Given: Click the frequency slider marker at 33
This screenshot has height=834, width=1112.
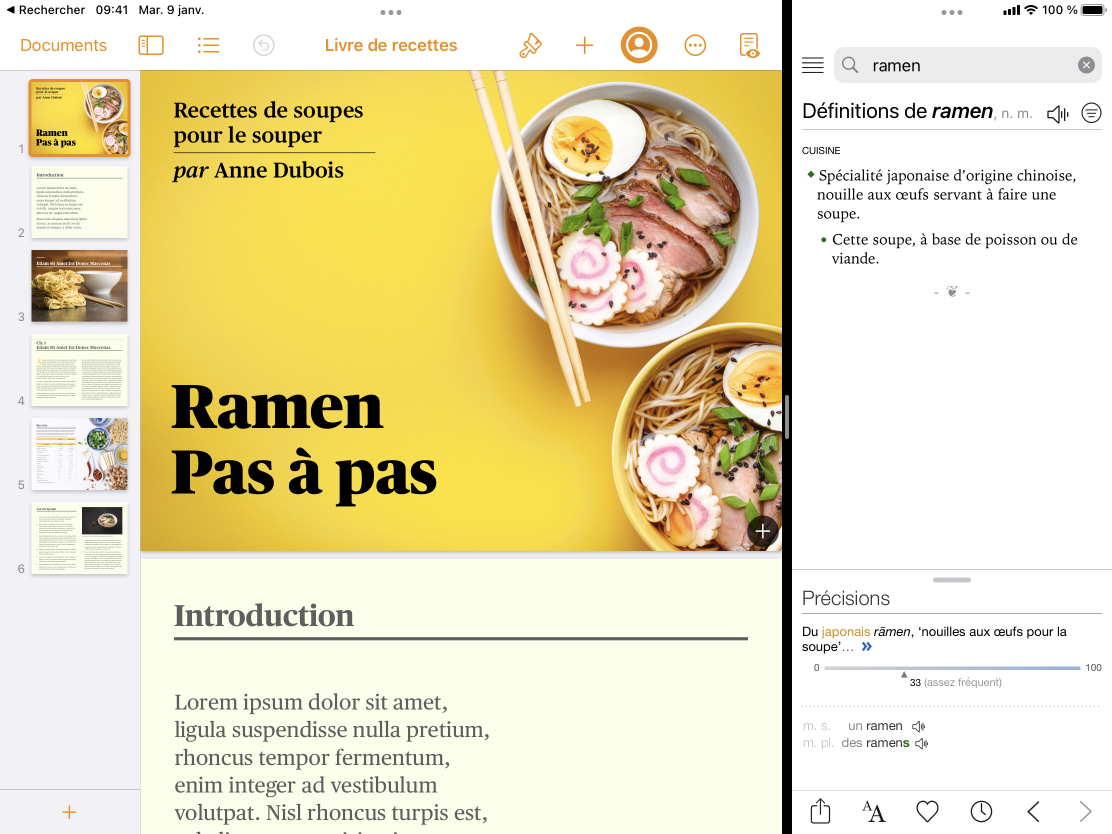Looking at the screenshot, I should (904, 675).
